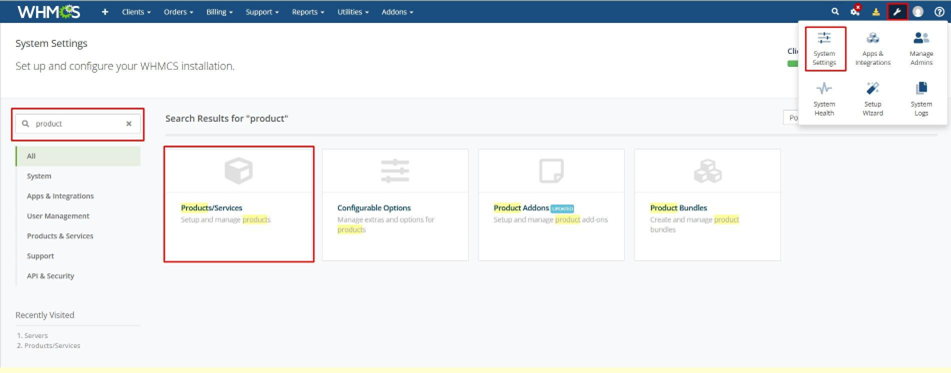This screenshot has width=951, height=373.
Task: Expand the Utilities menu
Action: 354,12
